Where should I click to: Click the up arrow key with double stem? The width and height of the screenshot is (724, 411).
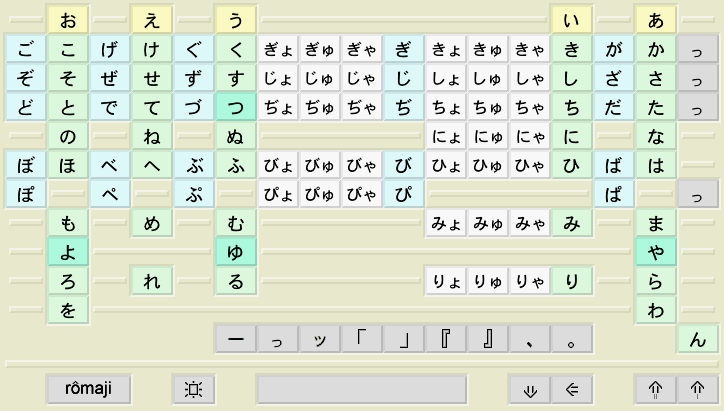click(656, 389)
